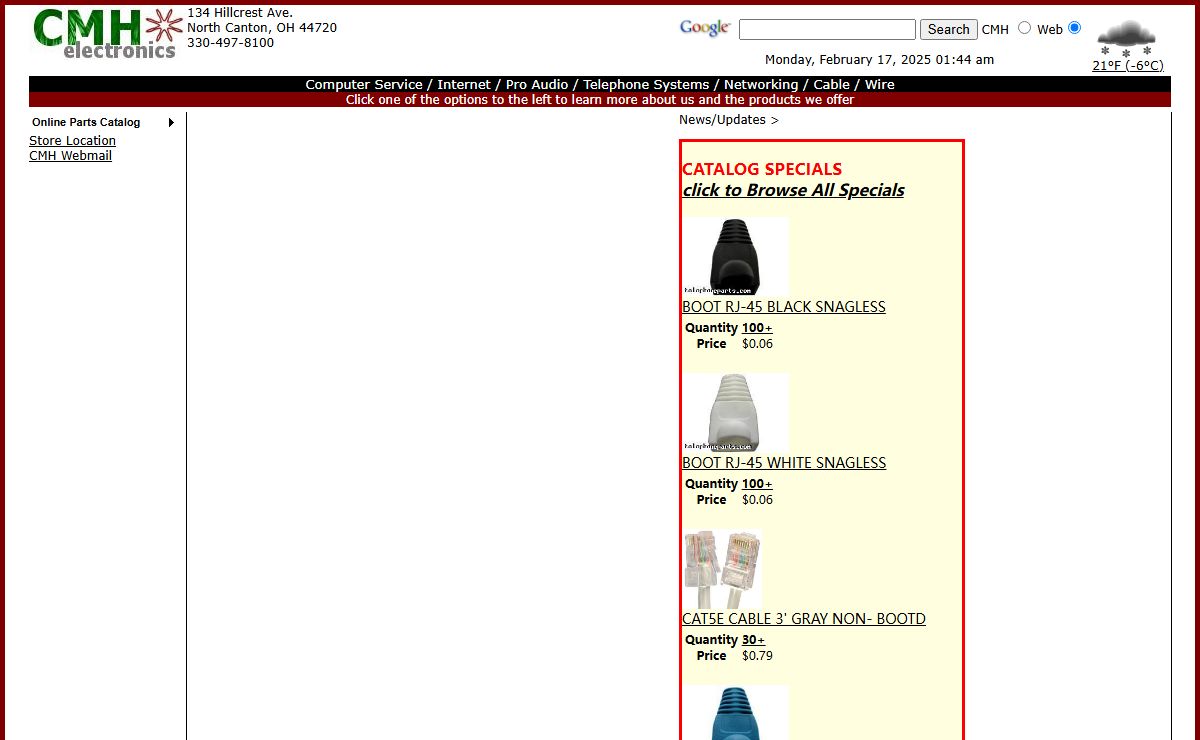The height and width of the screenshot is (740, 1200).
Task: Open CAT5E CABLE 3' GRAY NON- BOOTD link
Action: coord(804,619)
